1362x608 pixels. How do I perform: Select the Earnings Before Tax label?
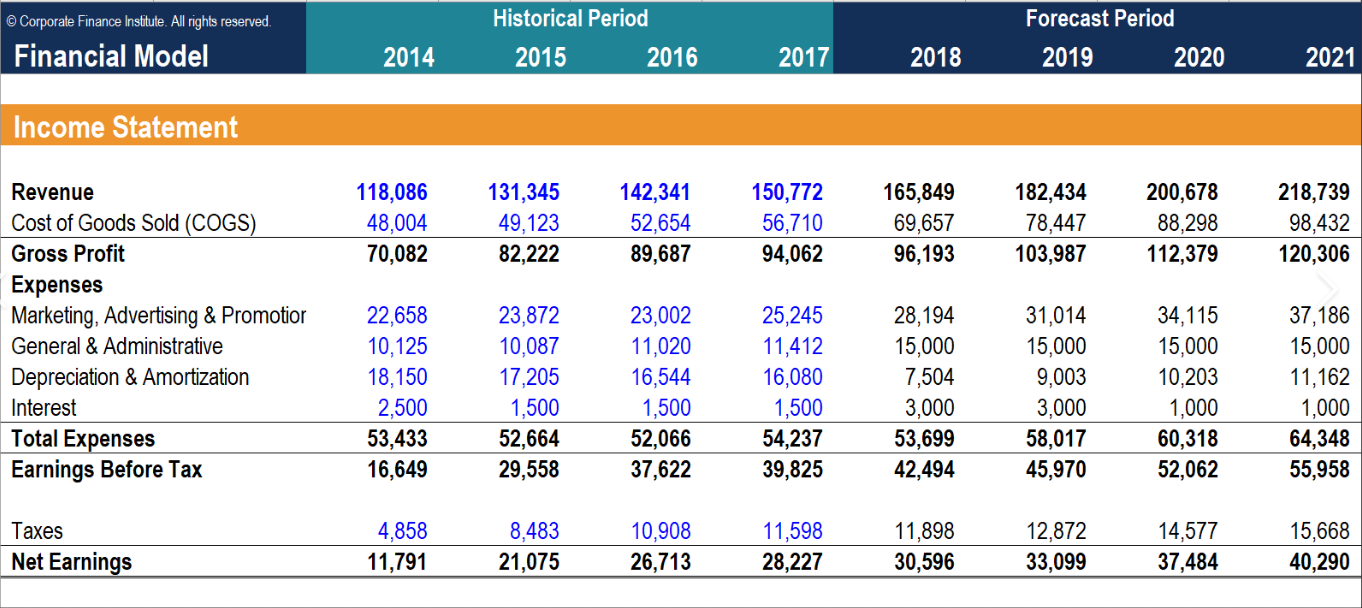[x=107, y=470]
